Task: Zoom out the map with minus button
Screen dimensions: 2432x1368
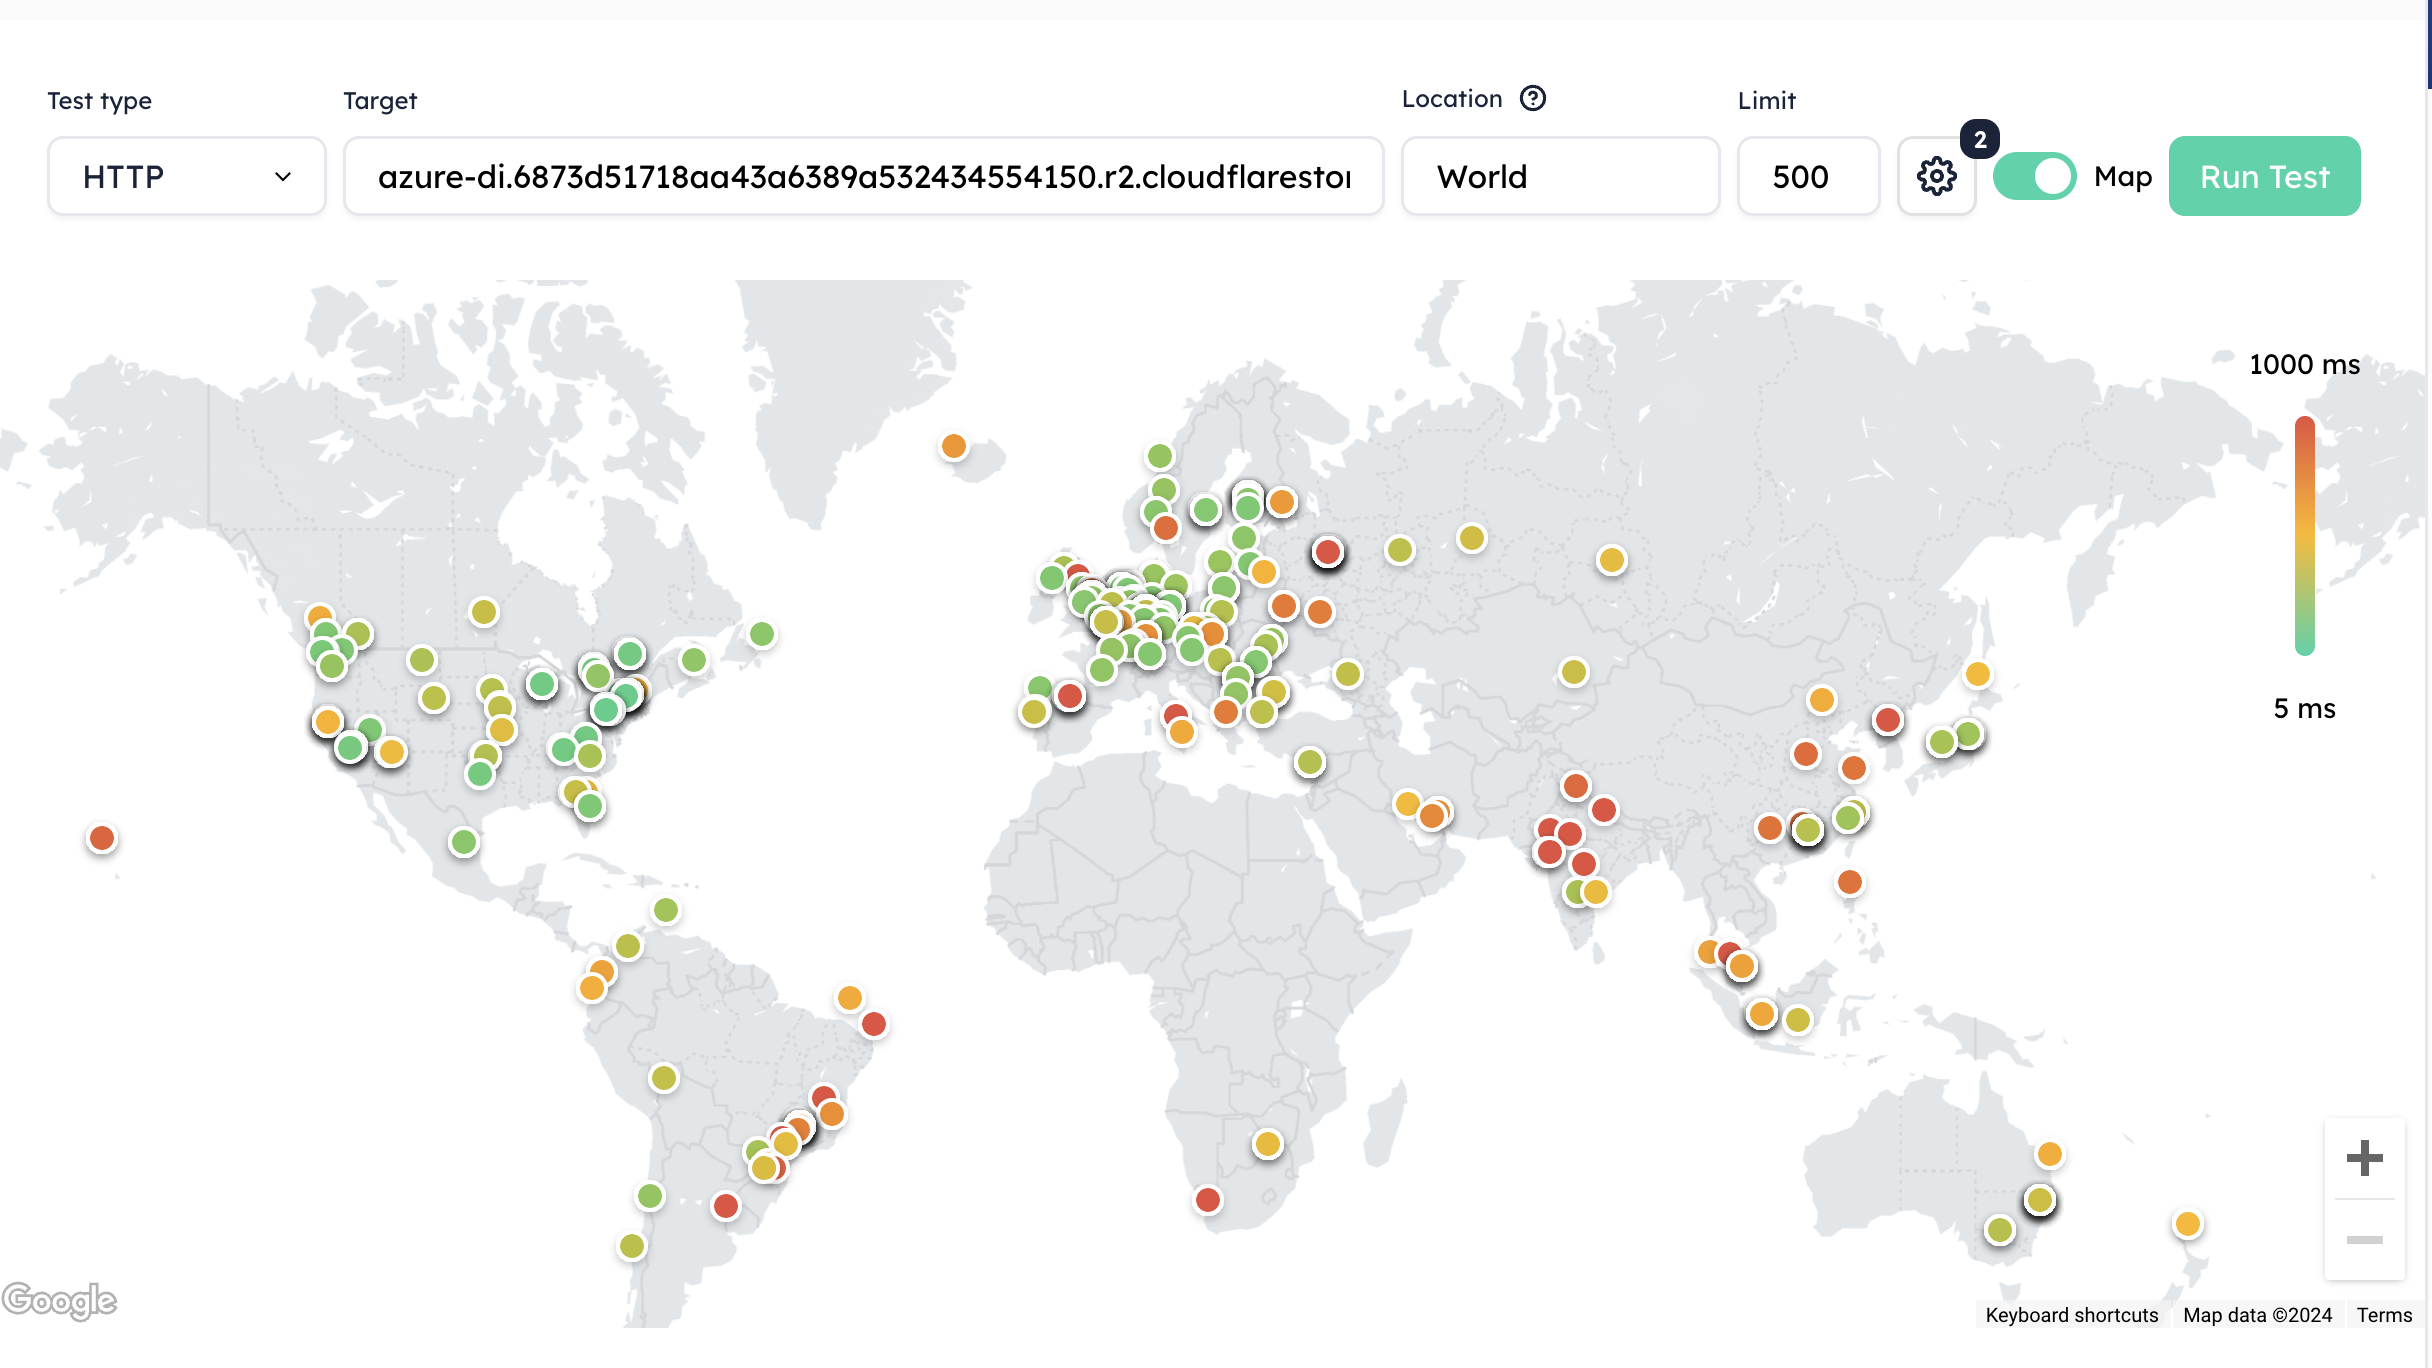Action: click(x=2364, y=1240)
